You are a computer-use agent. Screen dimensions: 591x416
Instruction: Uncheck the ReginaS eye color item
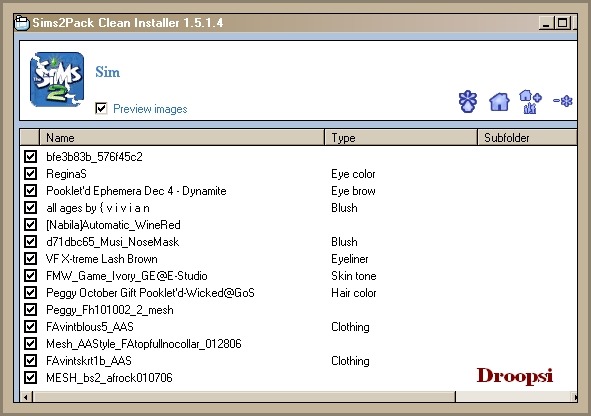[x=31, y=174]
